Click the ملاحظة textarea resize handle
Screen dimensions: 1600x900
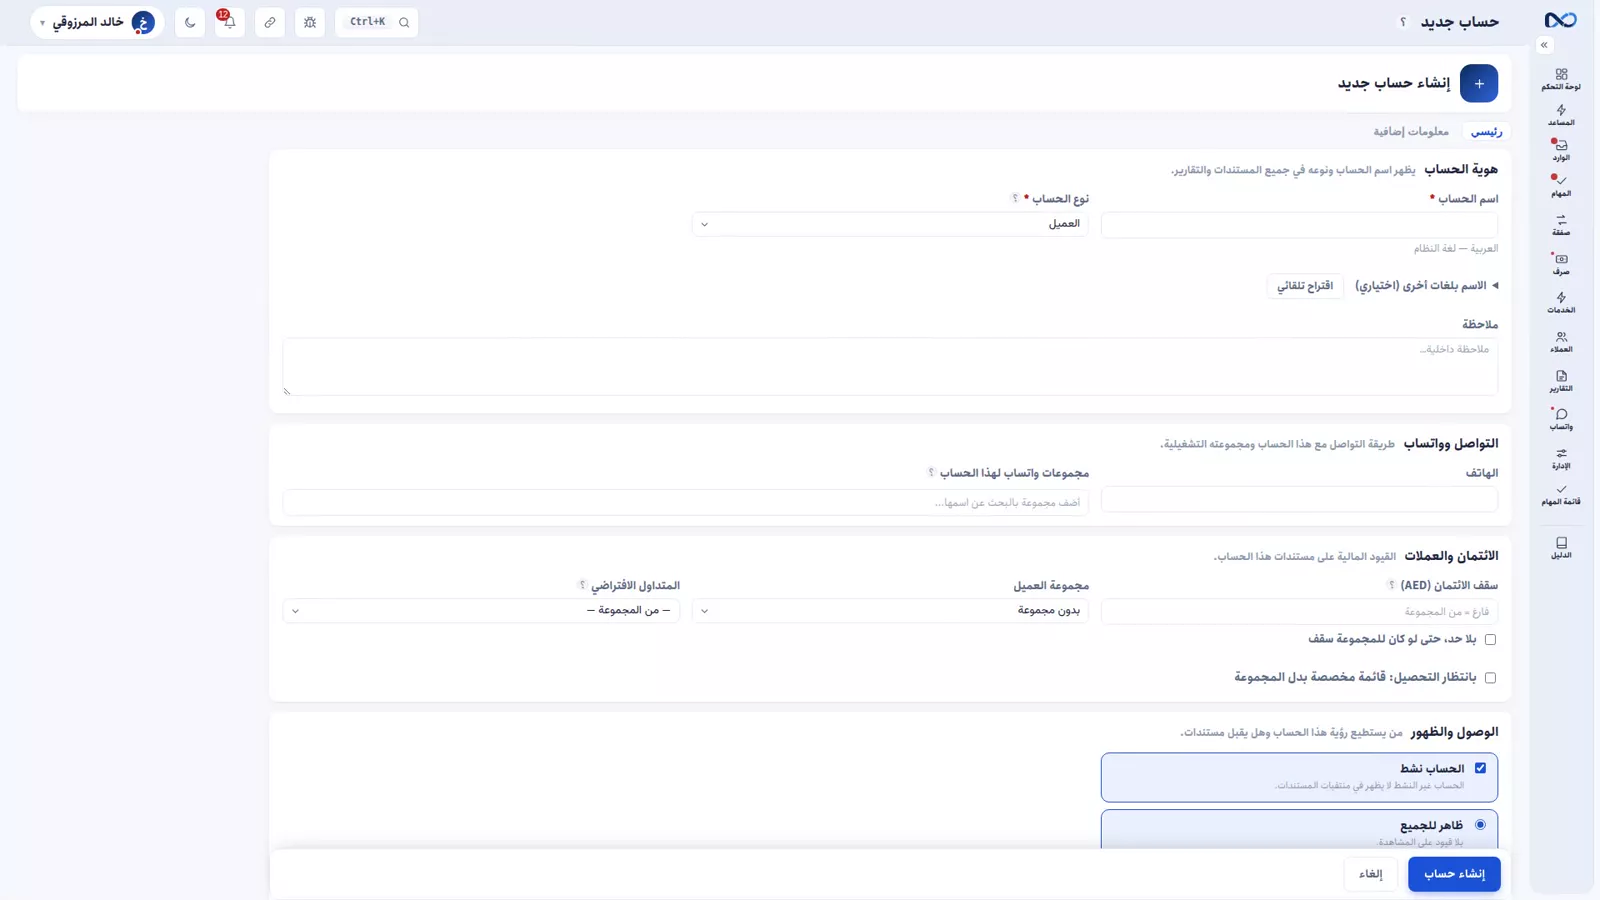287,391
